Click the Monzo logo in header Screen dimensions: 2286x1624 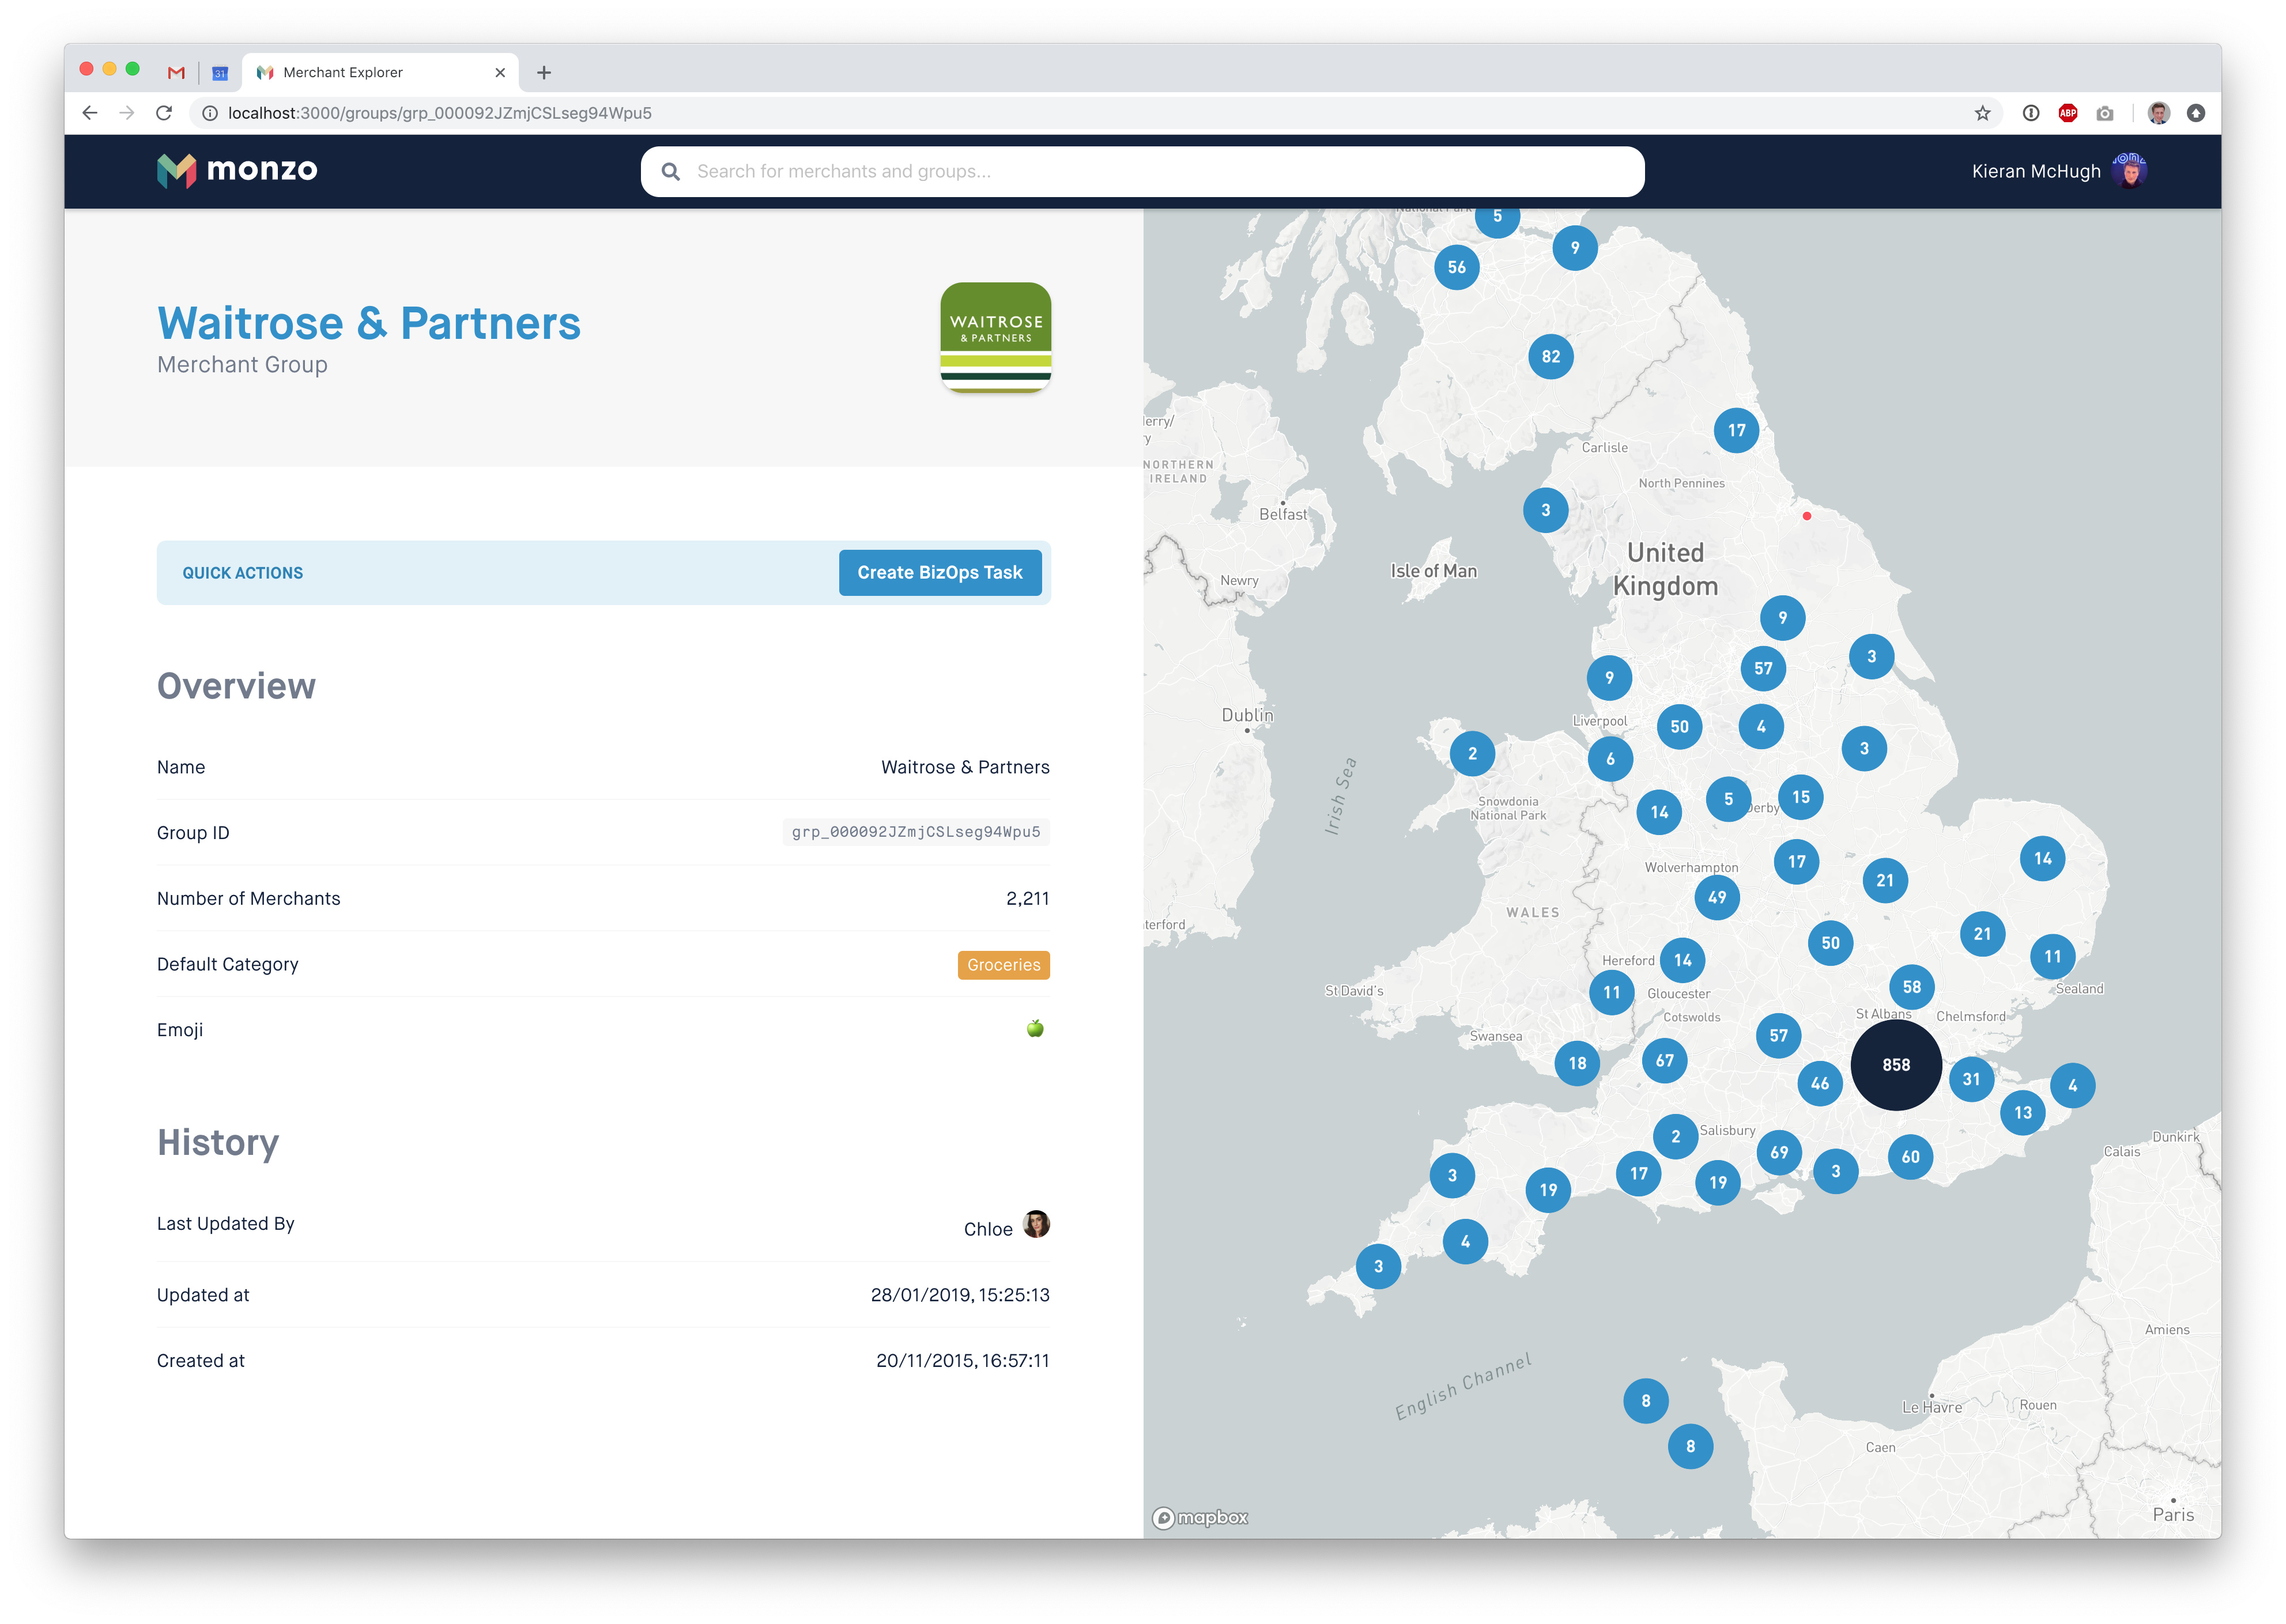click(237, 170)
